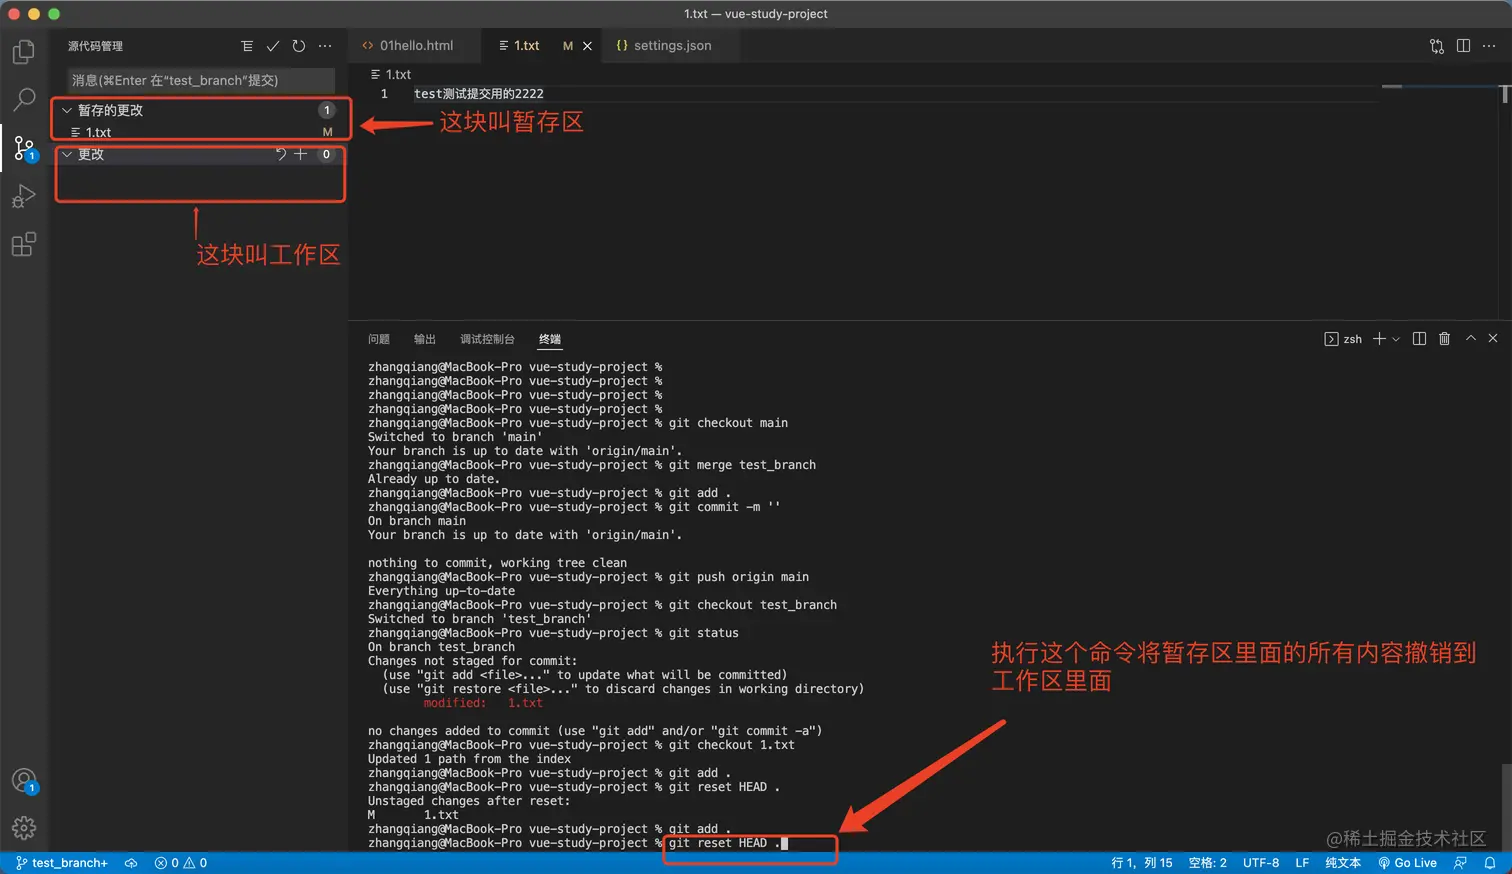Screen dimensions: 1512x874
Task: Open Source Control view in activity bar
Action: click(24, 148)
